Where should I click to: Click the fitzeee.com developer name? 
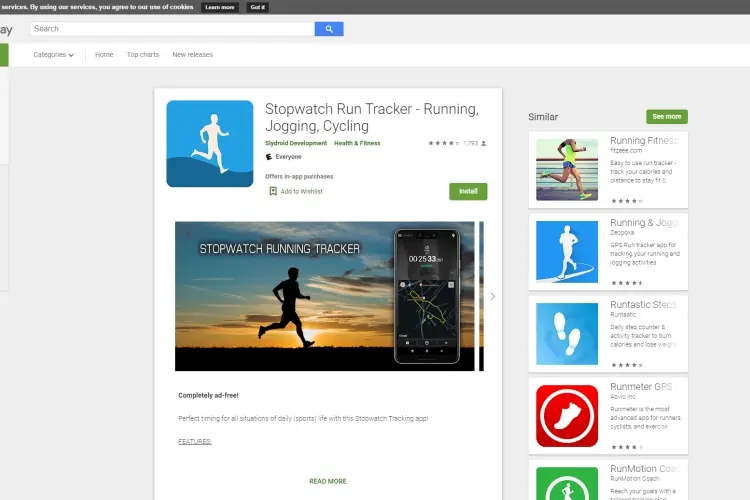coord(626,150)
